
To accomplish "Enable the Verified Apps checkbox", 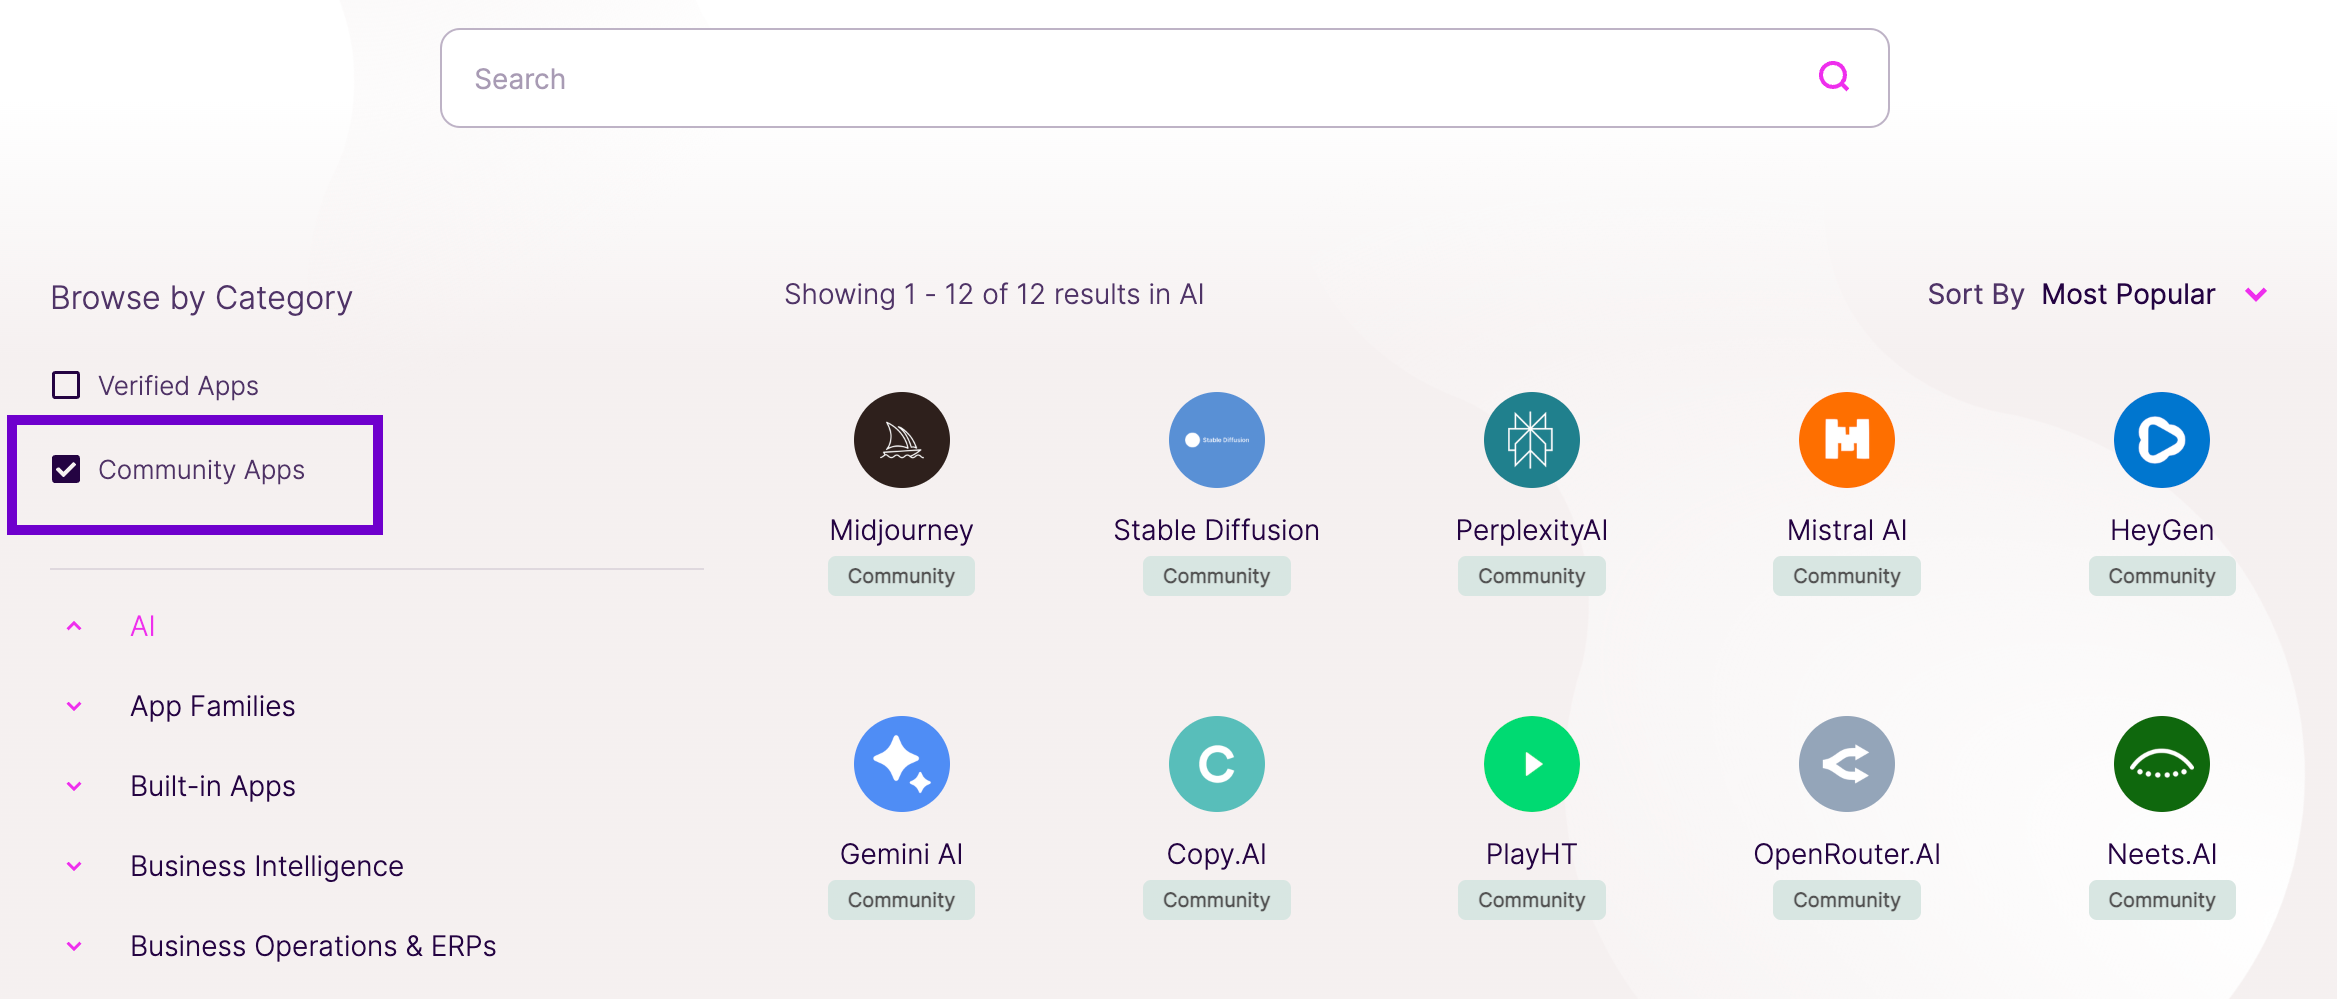I will [66, 385].
